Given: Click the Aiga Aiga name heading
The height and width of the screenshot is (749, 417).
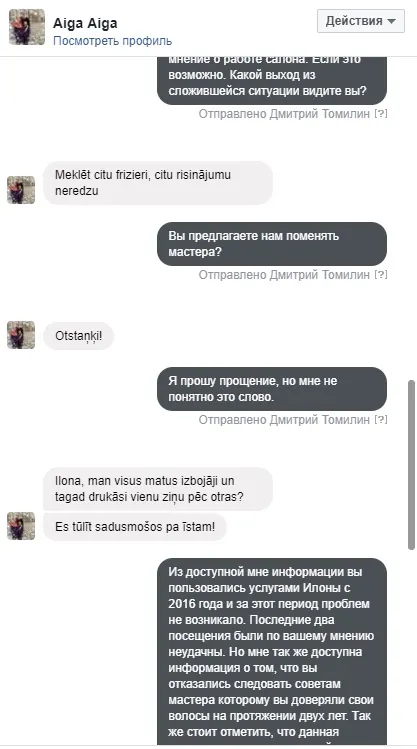Looking at the screenshot, I should (x=85, y=23).
